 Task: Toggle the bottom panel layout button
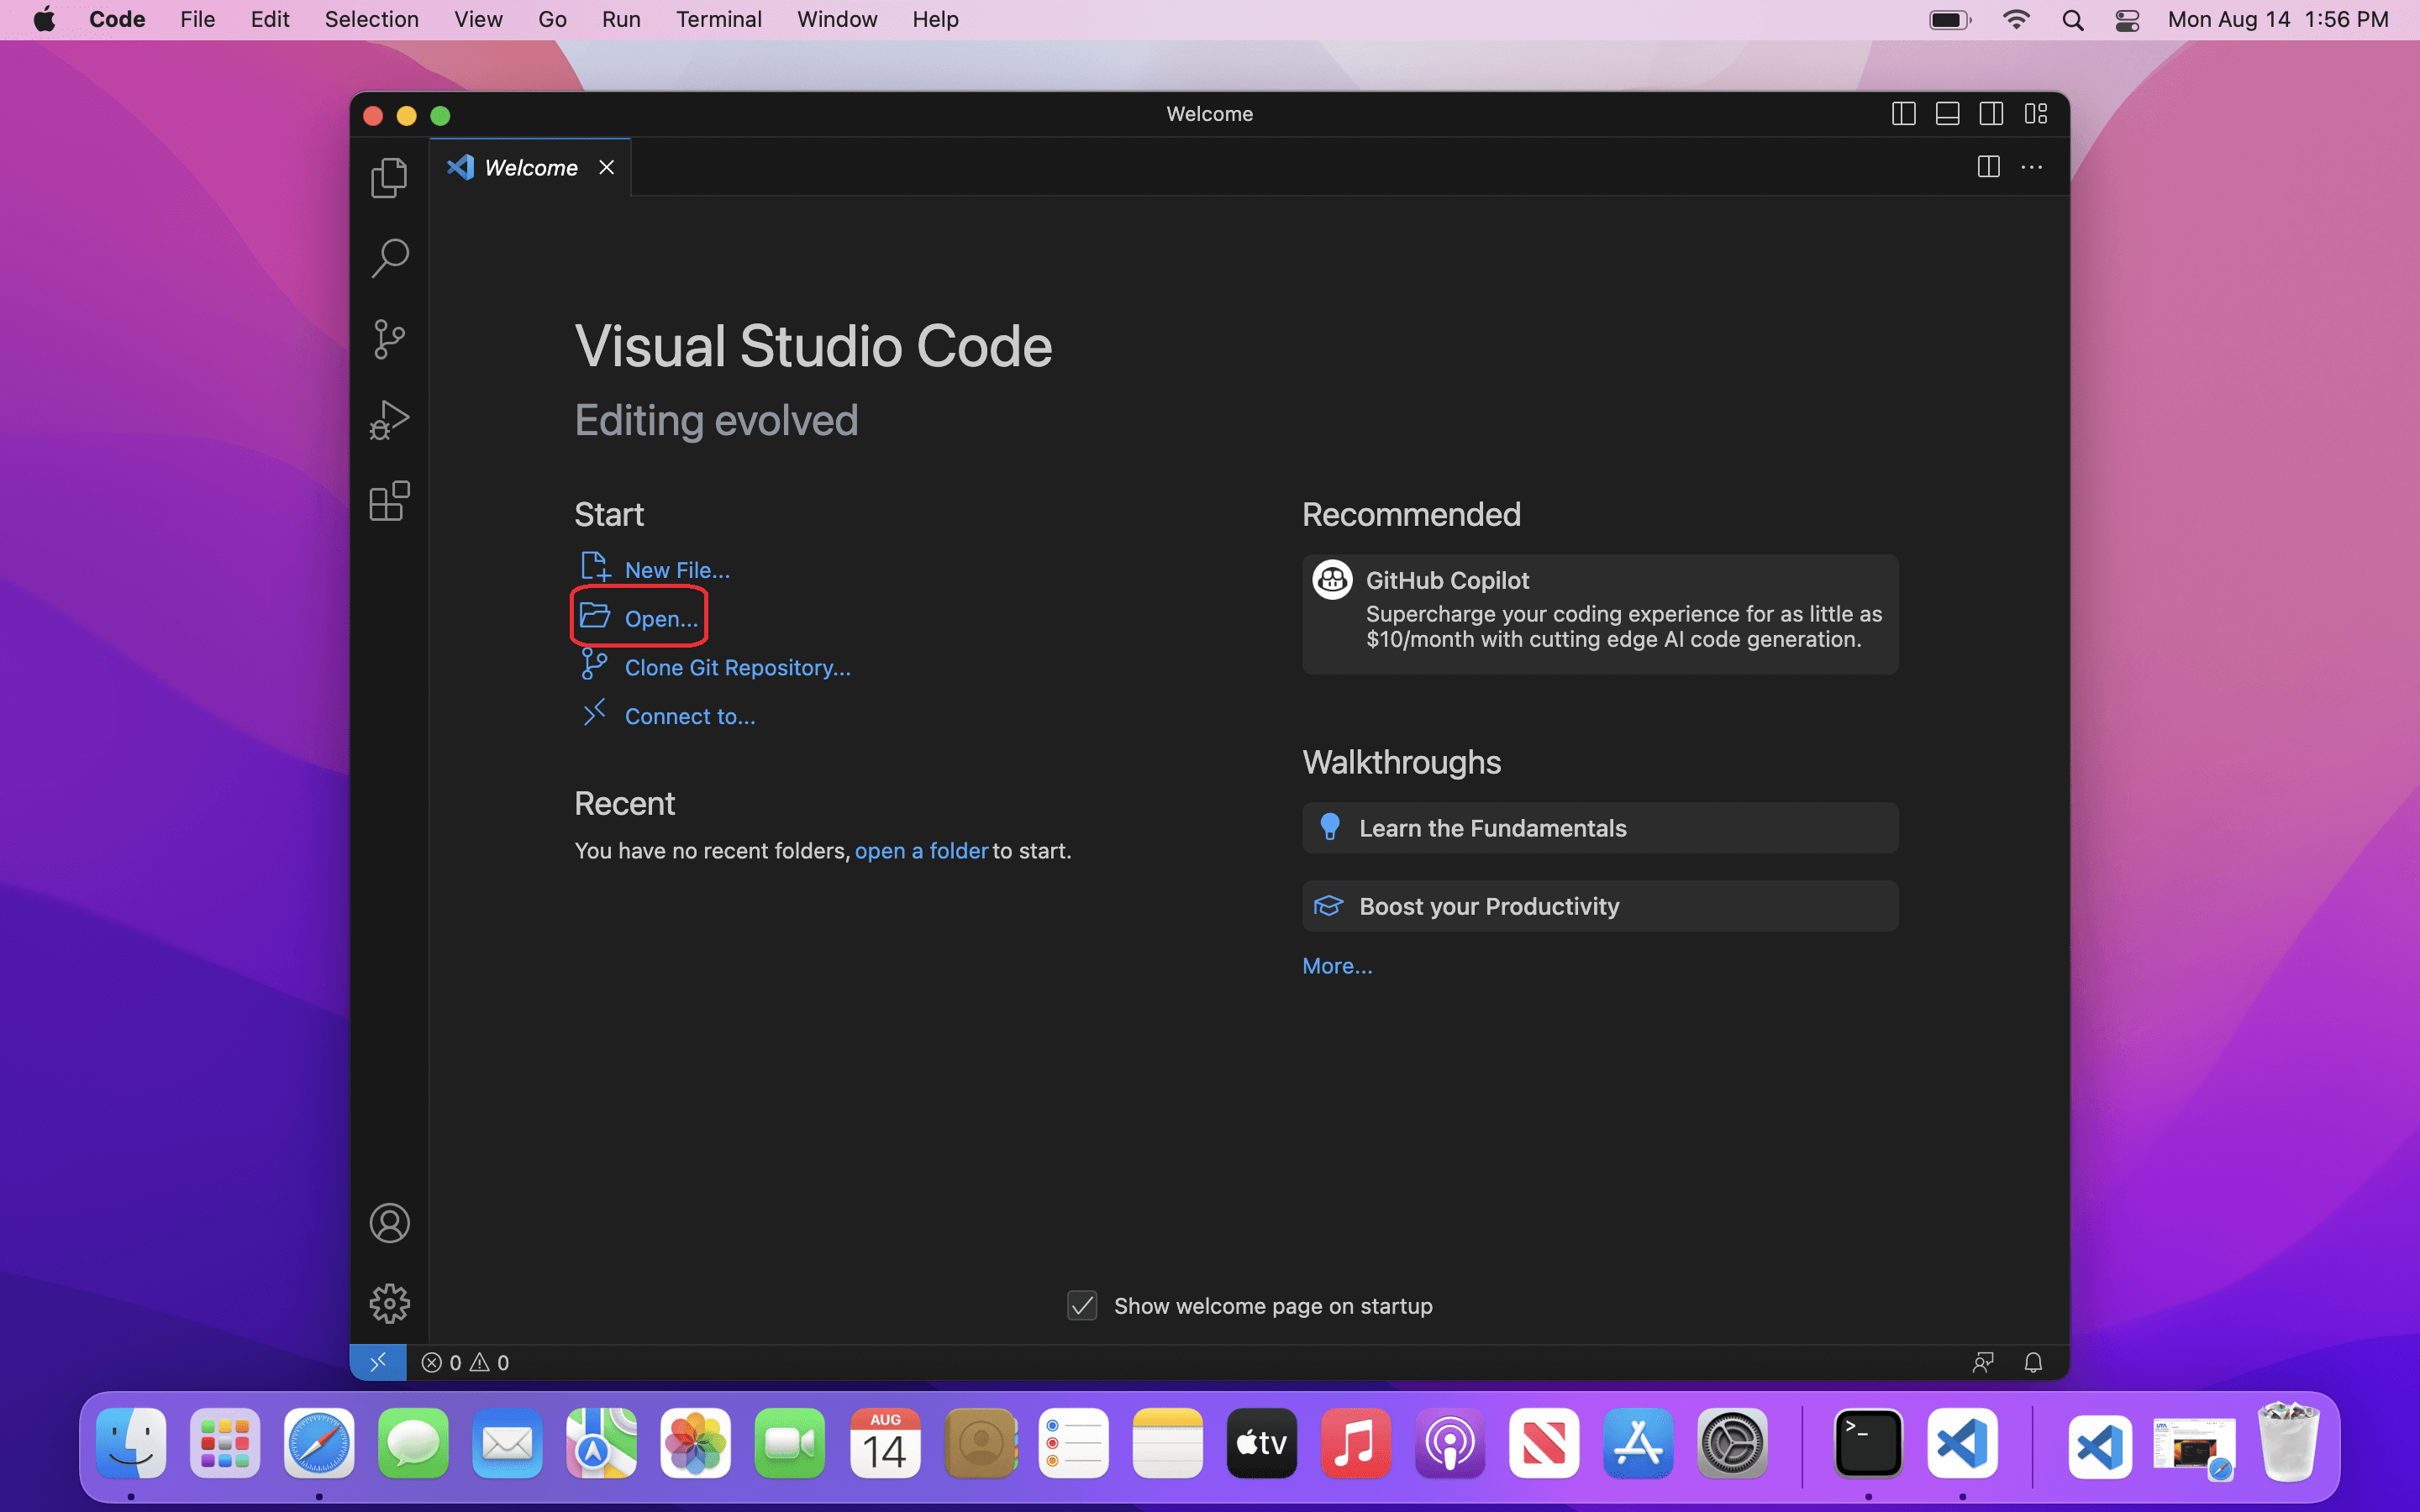pyautogui.click(x=1947, y=114)
